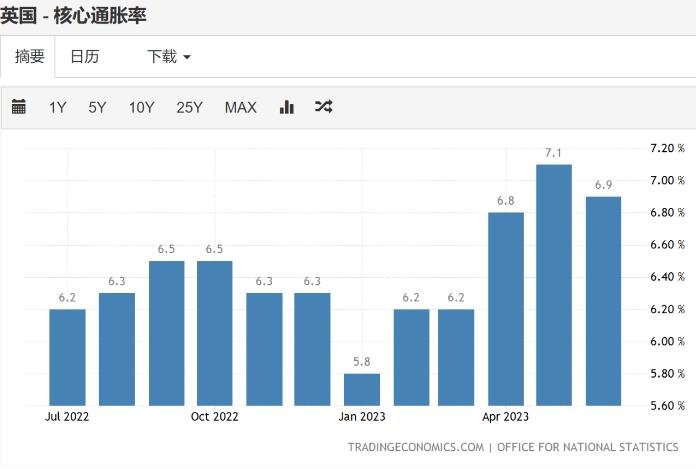Select the 7.1 peak bar
698x469 pixels.
tap(554, 285)
